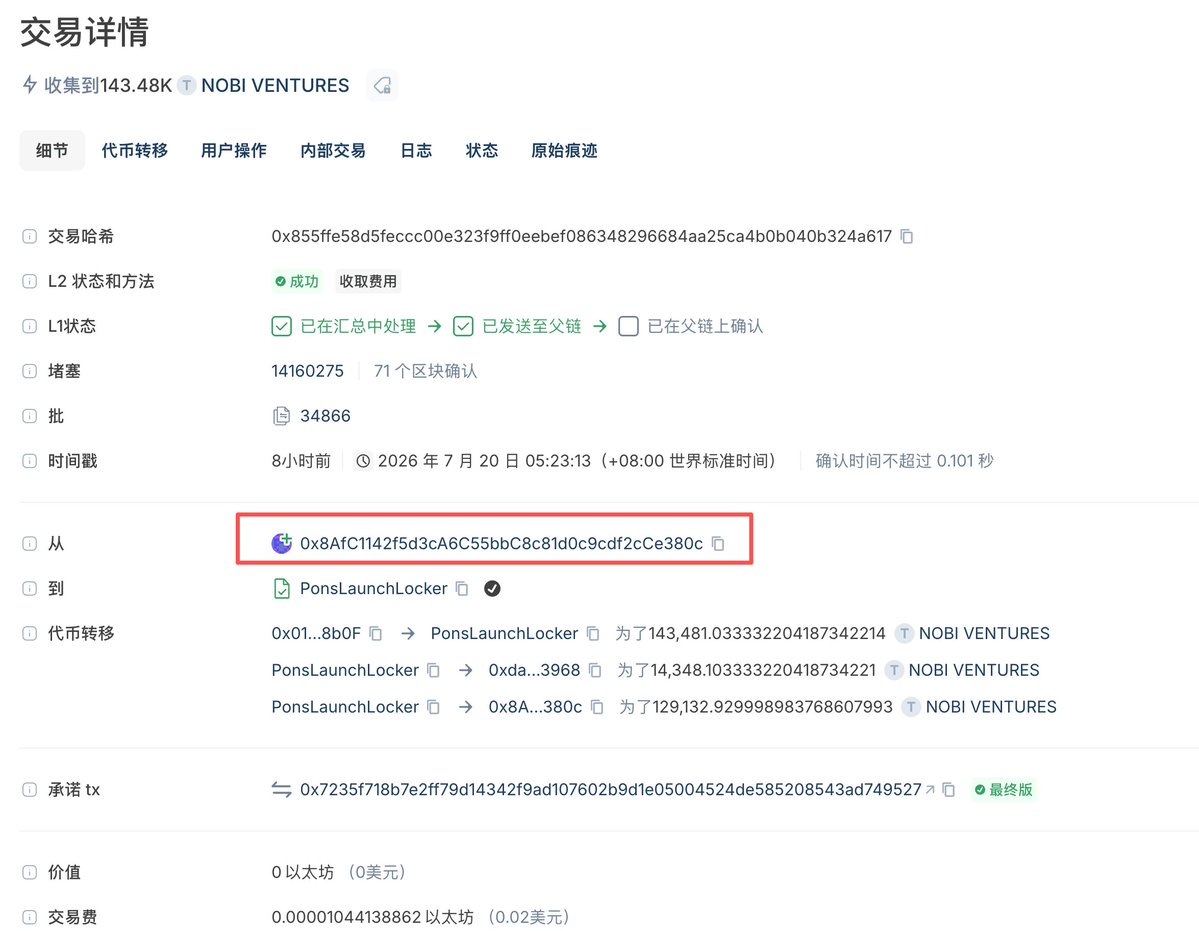Switch to the 代币转移 tab
This screenshot has height=931, width=1199.
135,151
